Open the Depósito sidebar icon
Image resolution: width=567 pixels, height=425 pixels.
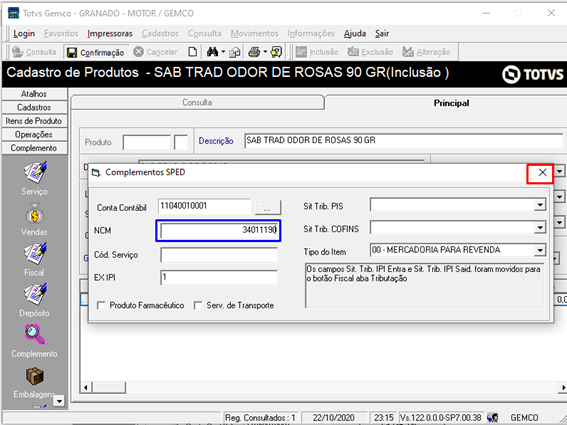[35, 294]
